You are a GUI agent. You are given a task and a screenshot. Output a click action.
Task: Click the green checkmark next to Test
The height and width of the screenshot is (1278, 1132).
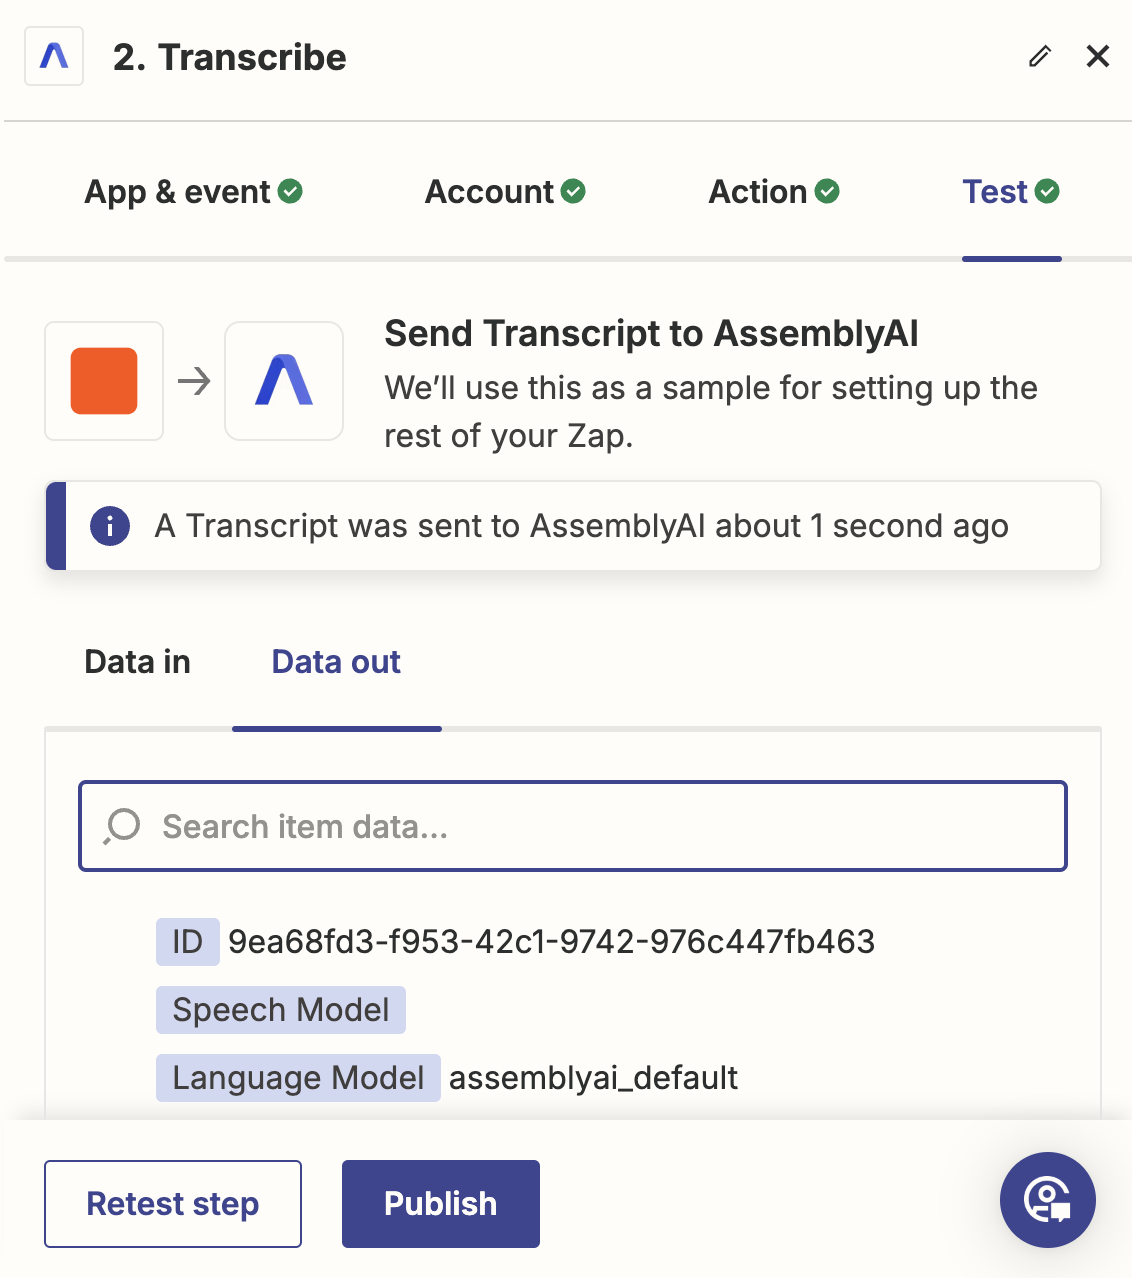coord(1047,190)
